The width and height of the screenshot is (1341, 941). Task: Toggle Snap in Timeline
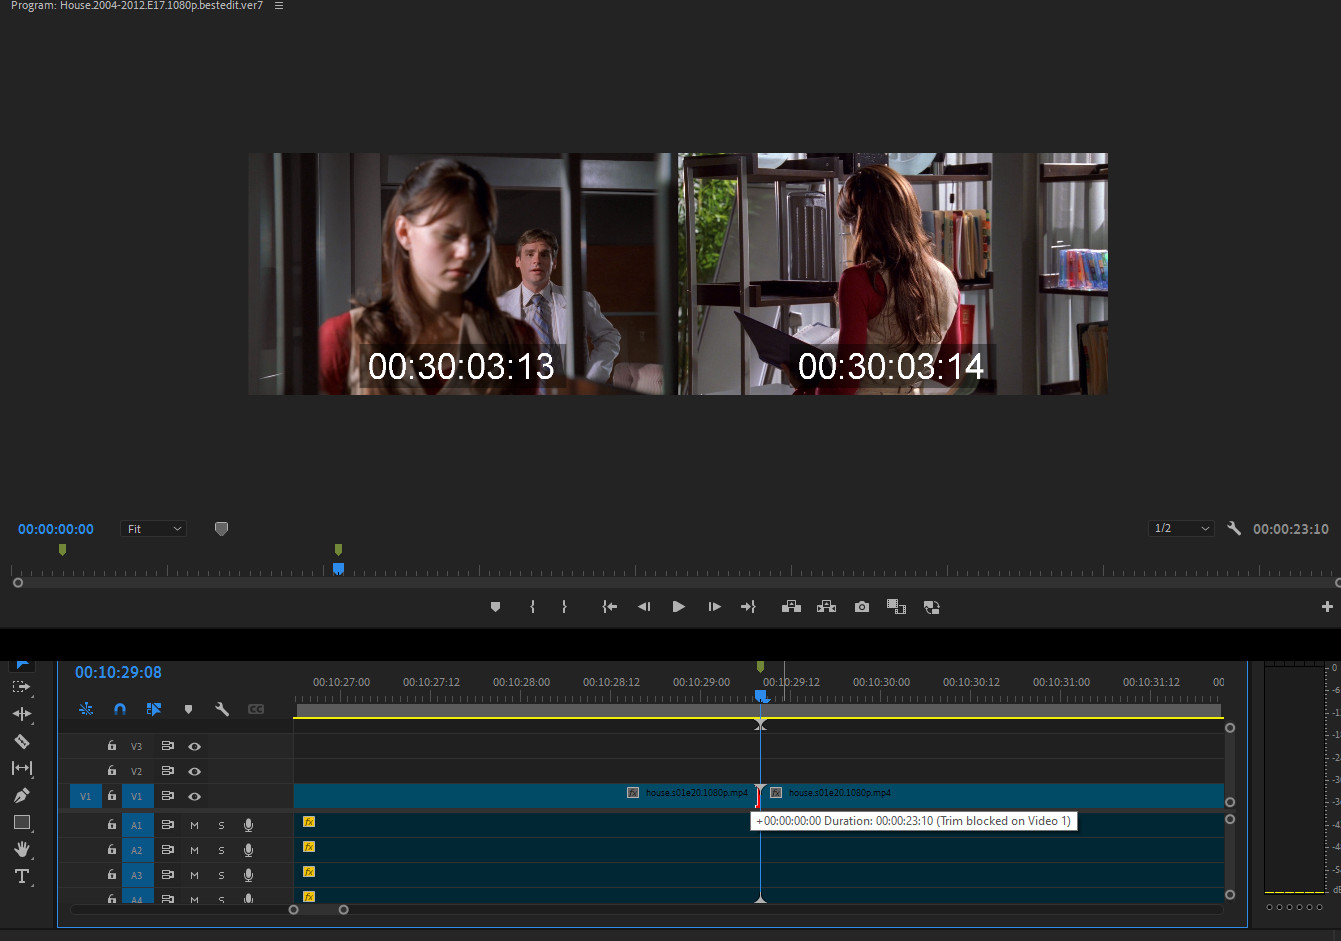click(120, 709)
